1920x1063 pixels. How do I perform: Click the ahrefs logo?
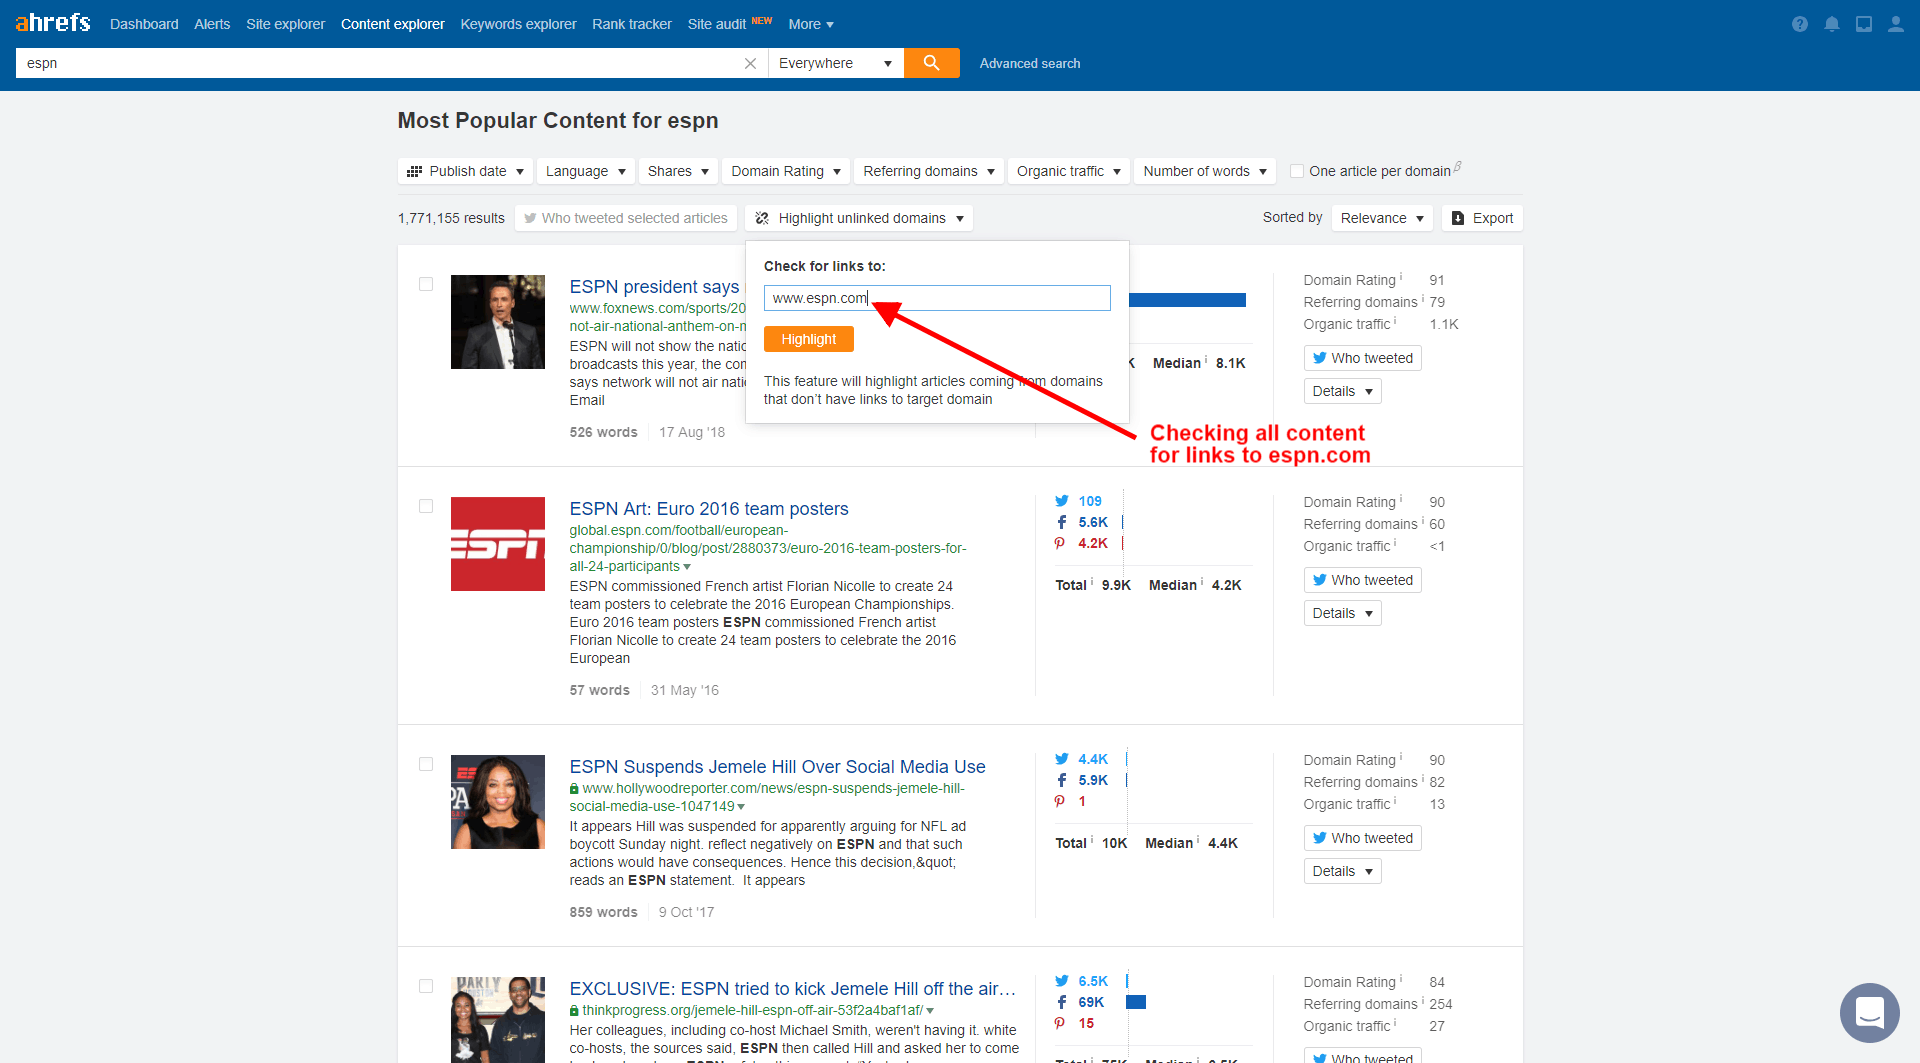(x=53, y=23)
